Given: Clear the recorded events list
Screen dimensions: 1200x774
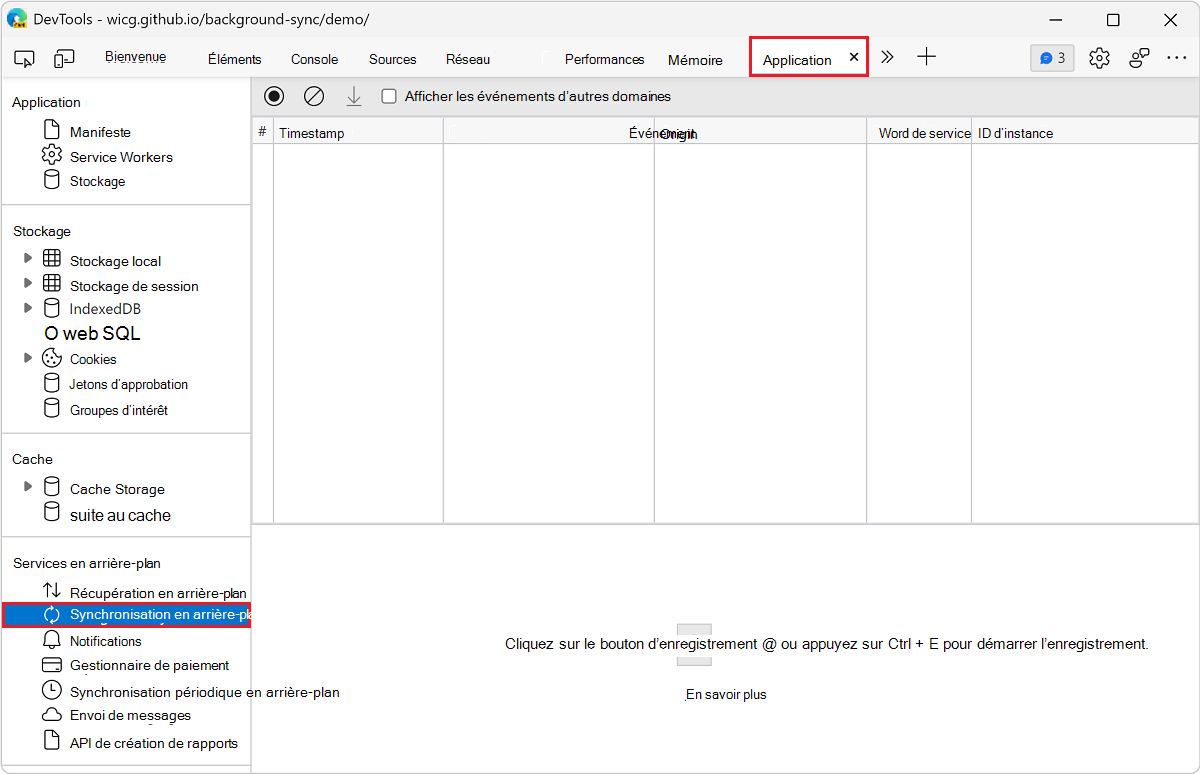Looking at the screenshot, I should pyautogui.click(x=314, y=96).
